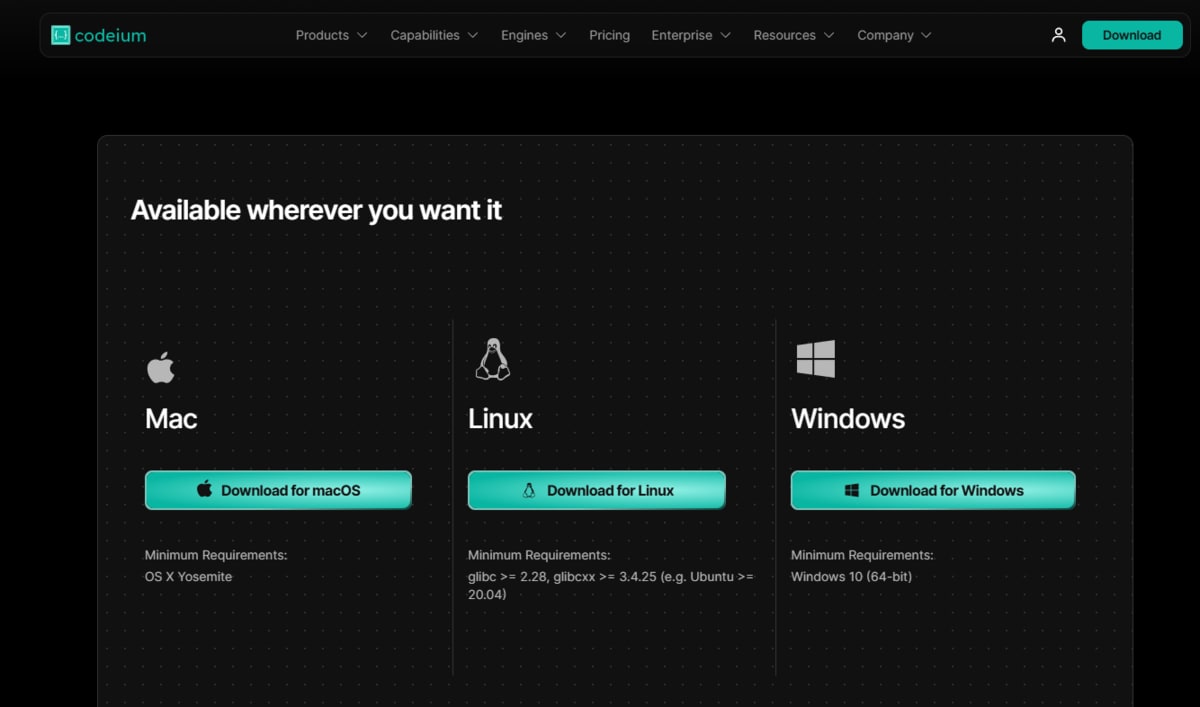Screen dimensions: 1200x707
Task: Click 'Minimum Requirements:' label under Mac
Action: click(216, 555)
